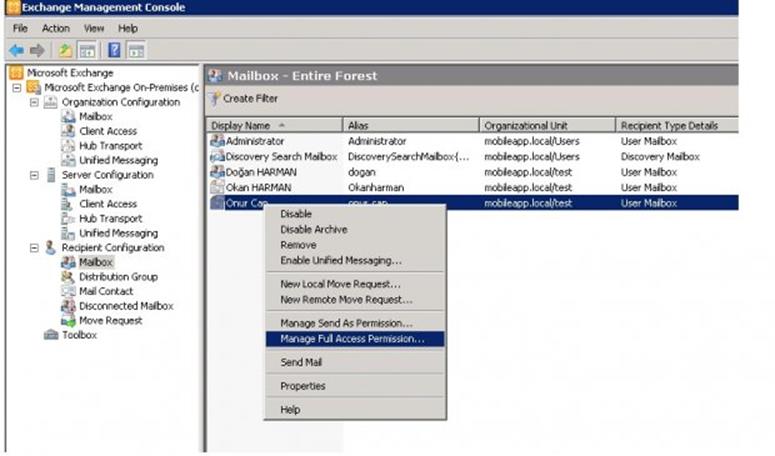Select Hub Transport under Organization Configuration
Viewport: 775px width, 456px height.
(111, 146)
